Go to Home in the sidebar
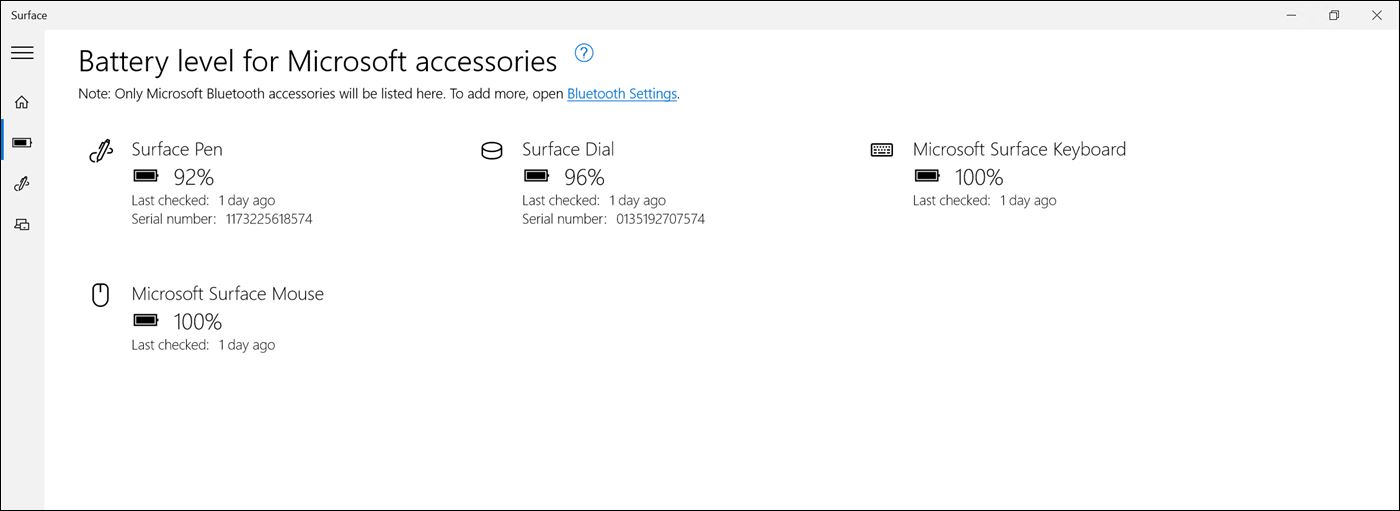This screenshot has width=1400, height=511. tap(22, 102)
